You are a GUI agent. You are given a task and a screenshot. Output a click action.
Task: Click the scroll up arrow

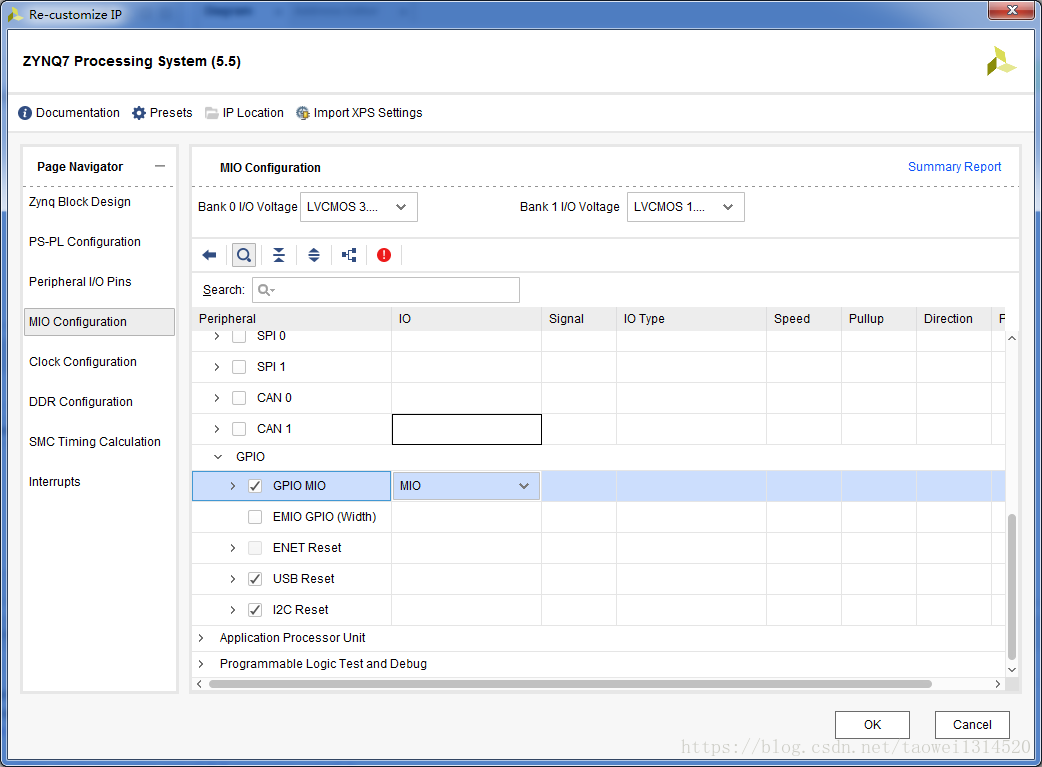[x=1012, y=338]
